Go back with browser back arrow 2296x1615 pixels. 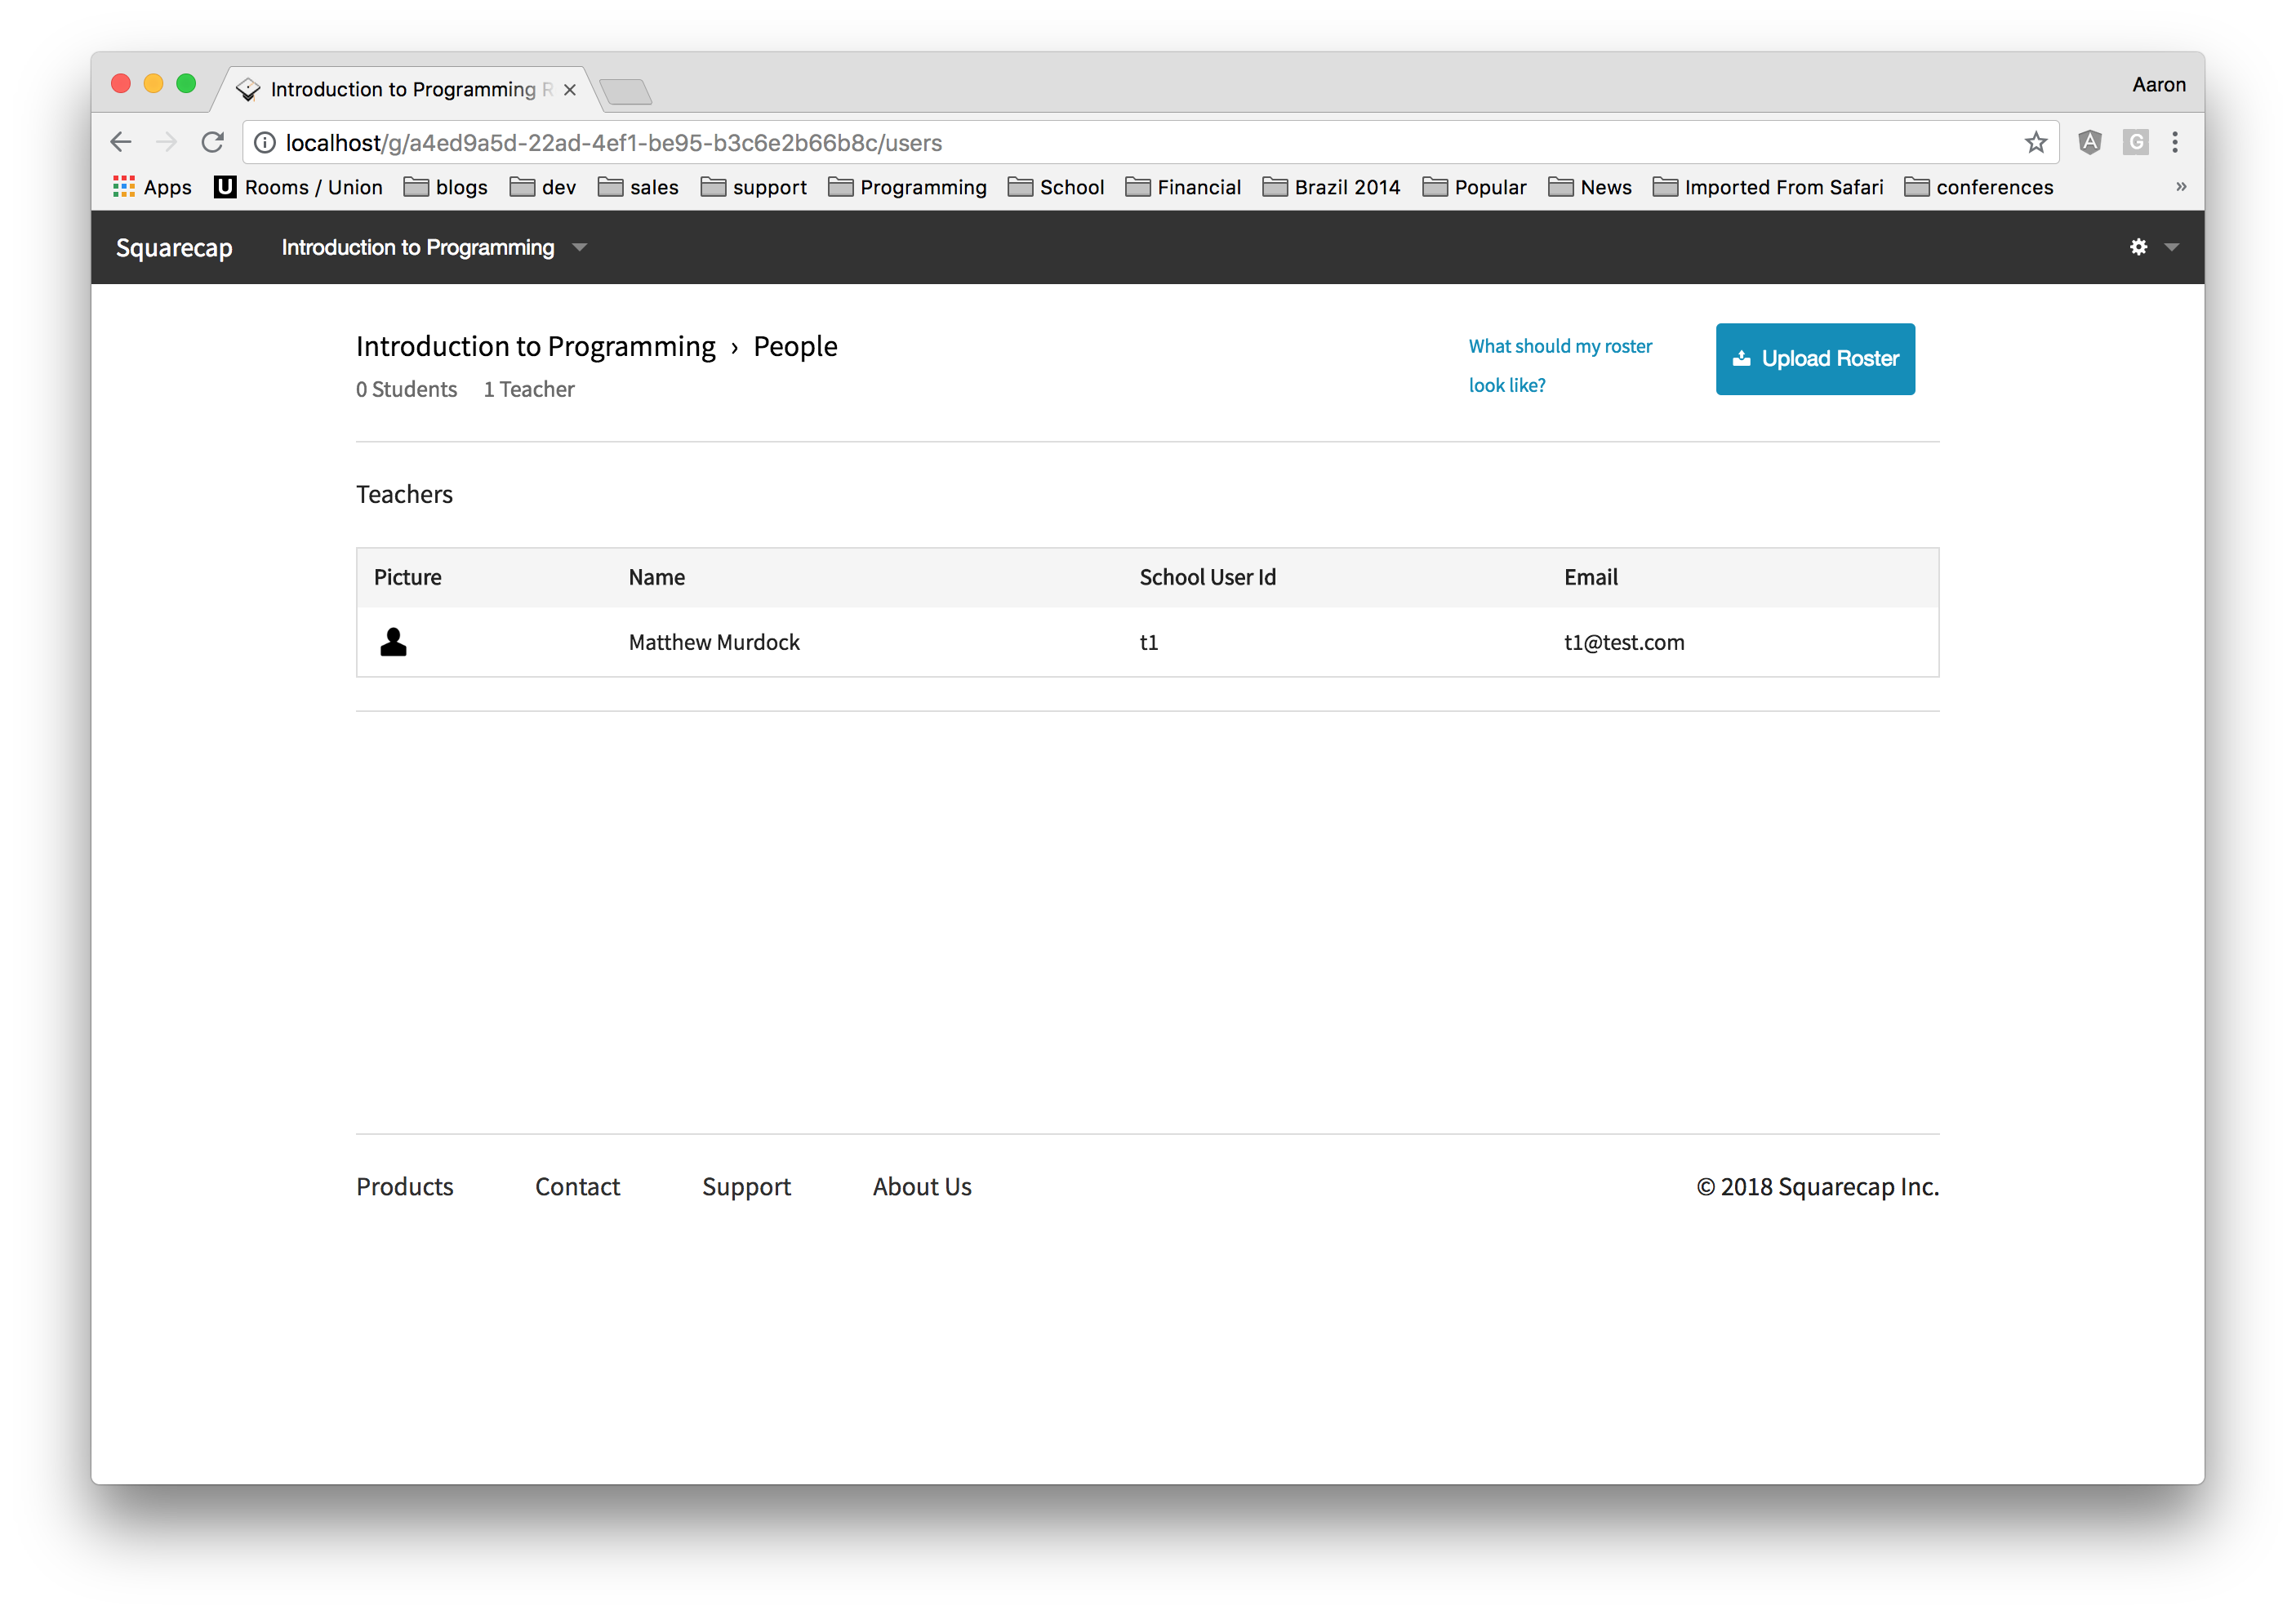(x=121, y=143)
